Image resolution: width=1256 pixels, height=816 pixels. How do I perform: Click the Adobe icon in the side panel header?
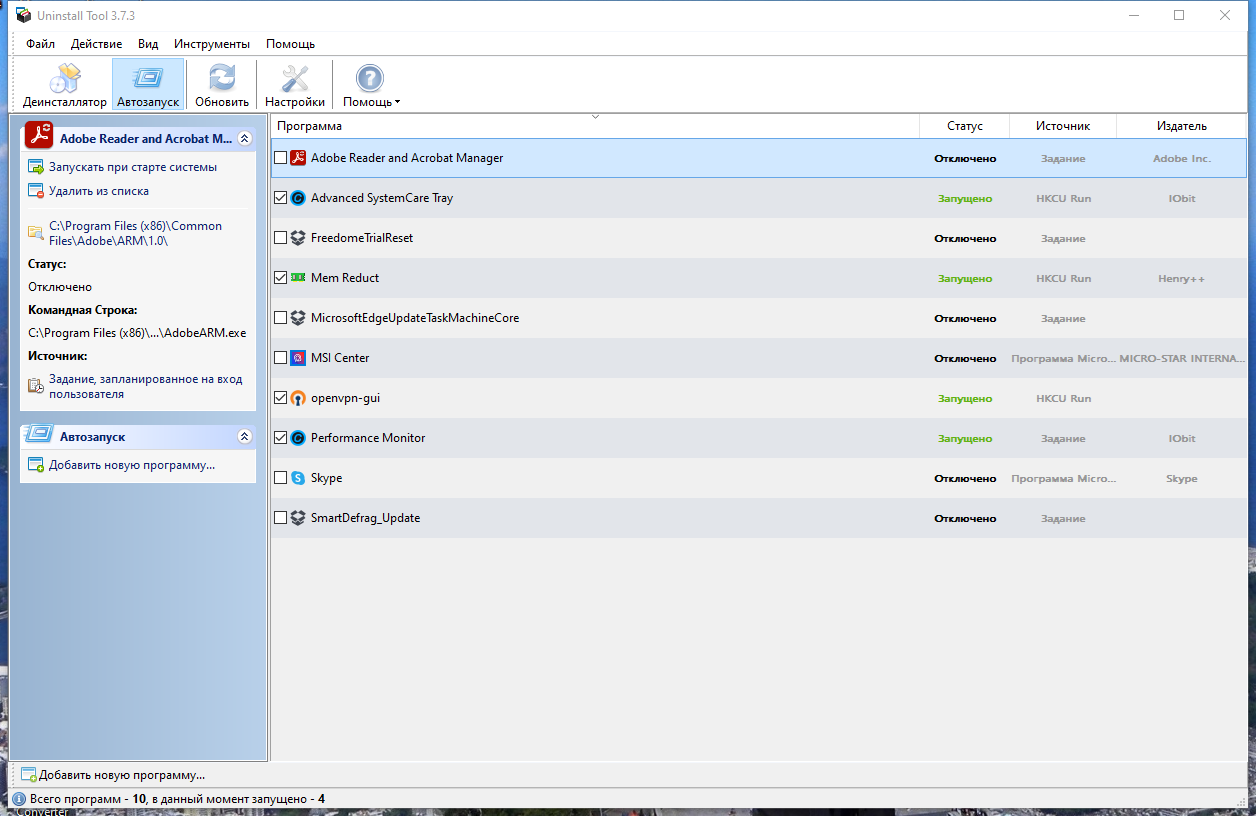39,135
